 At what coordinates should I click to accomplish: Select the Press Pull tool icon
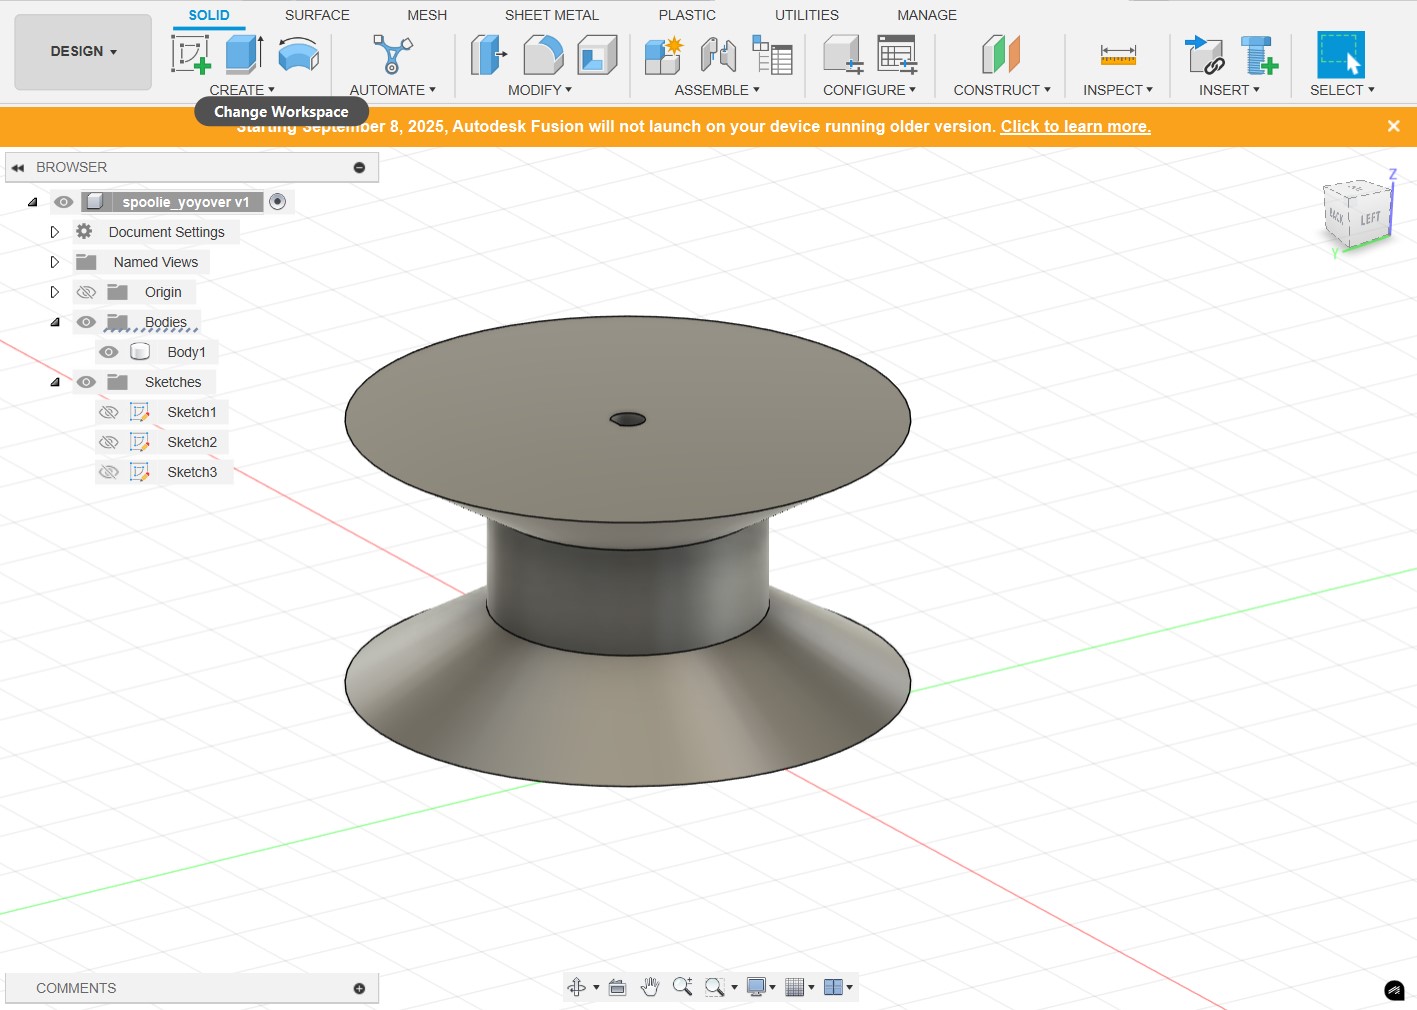click(x=488, y=54)
